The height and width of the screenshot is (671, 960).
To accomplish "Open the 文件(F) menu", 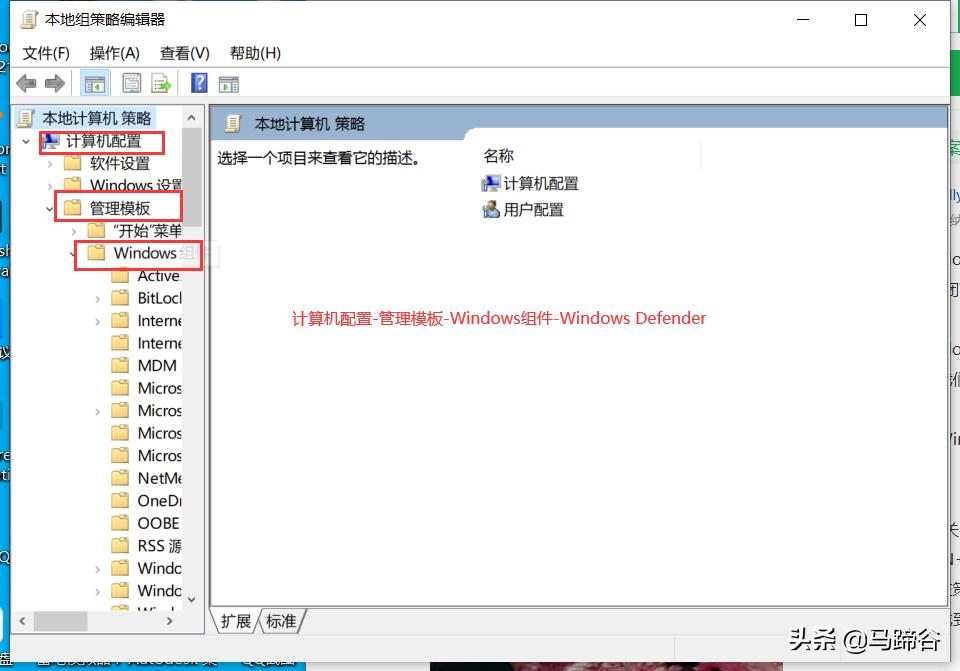I will point(44,53).
